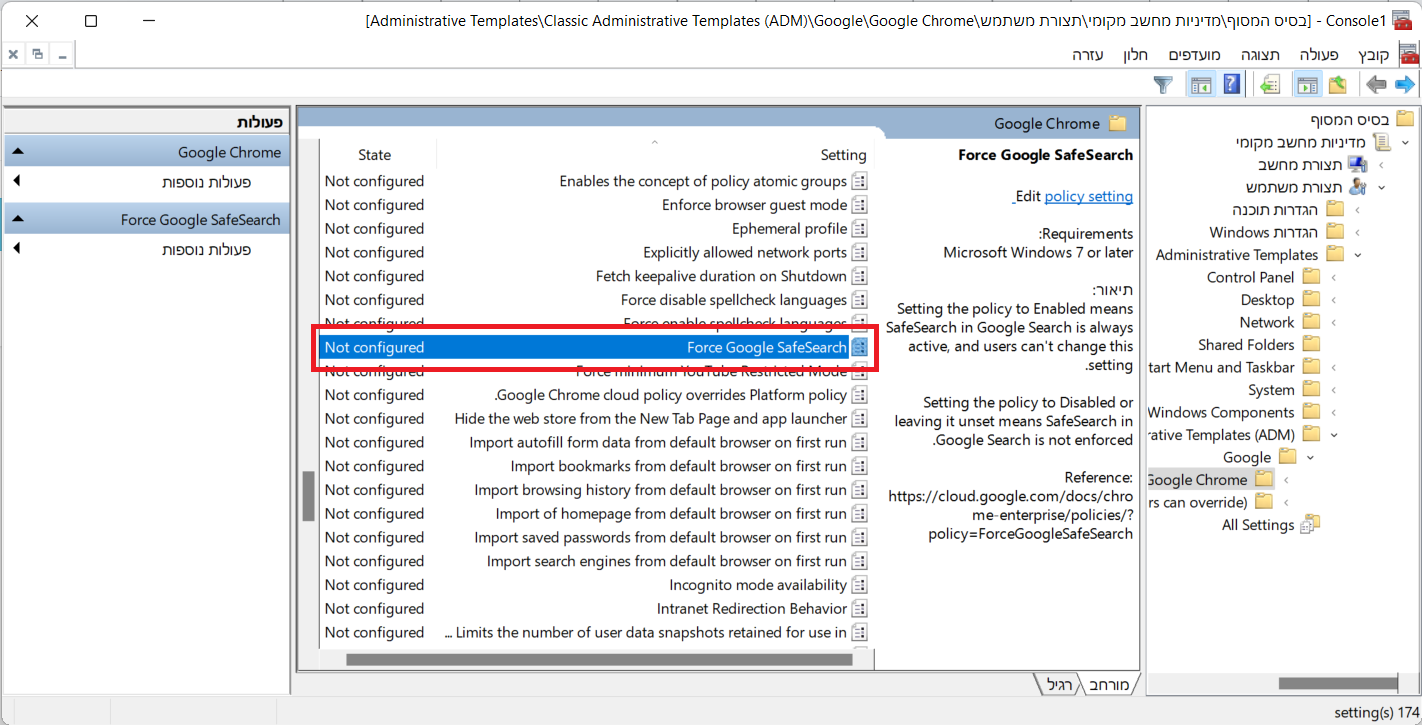Screen dimensions: 1422x725
Task: Open the עזרה menu
Action: point(1087,54)
